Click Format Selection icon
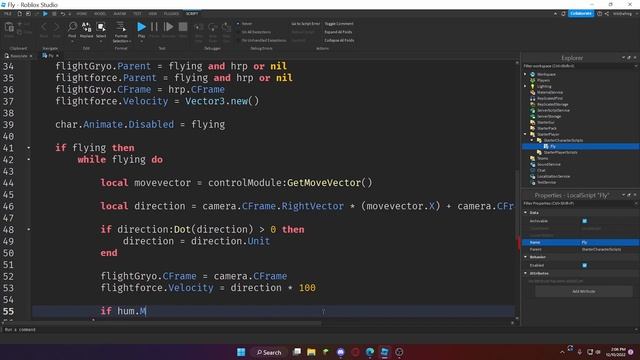Image resolution: width=640 pixels, height=360 pixels. (121, 27)
